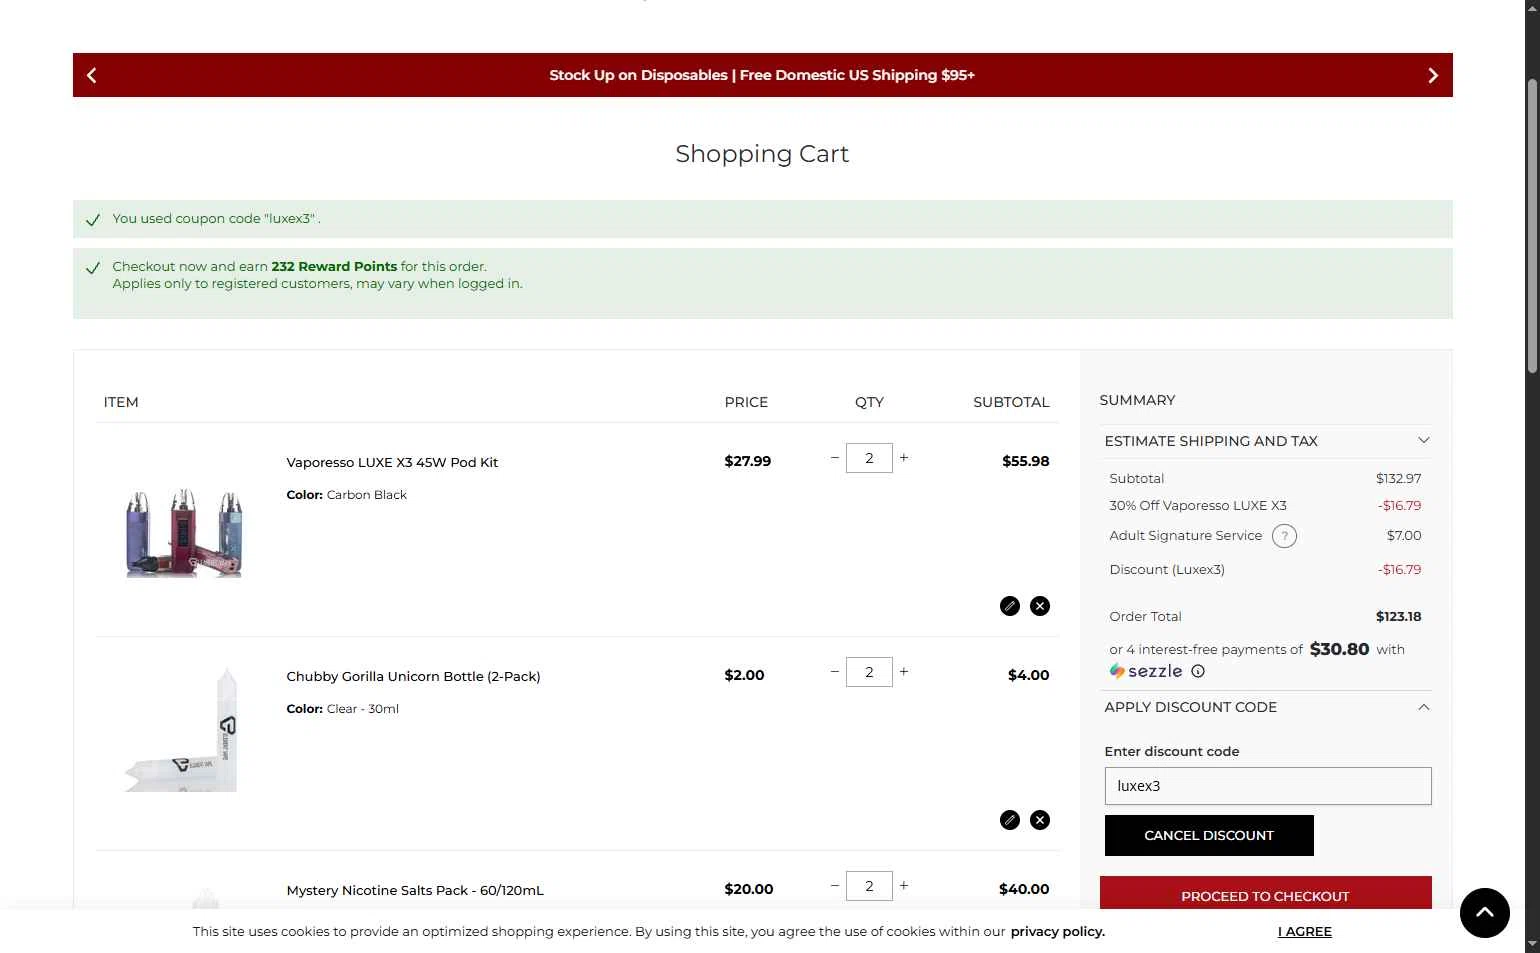Click the free shipping promo banner text
The image size is (1540, 953).
tap(762, 75)
